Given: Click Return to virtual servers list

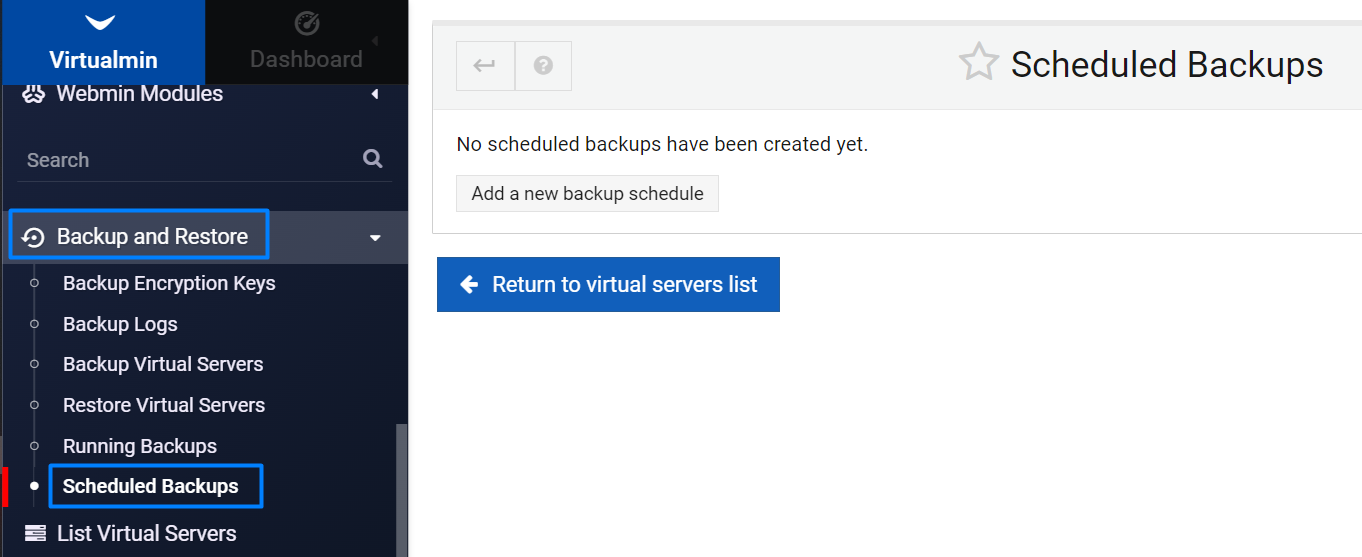Looking at the screenshot, I should [608, 284].
